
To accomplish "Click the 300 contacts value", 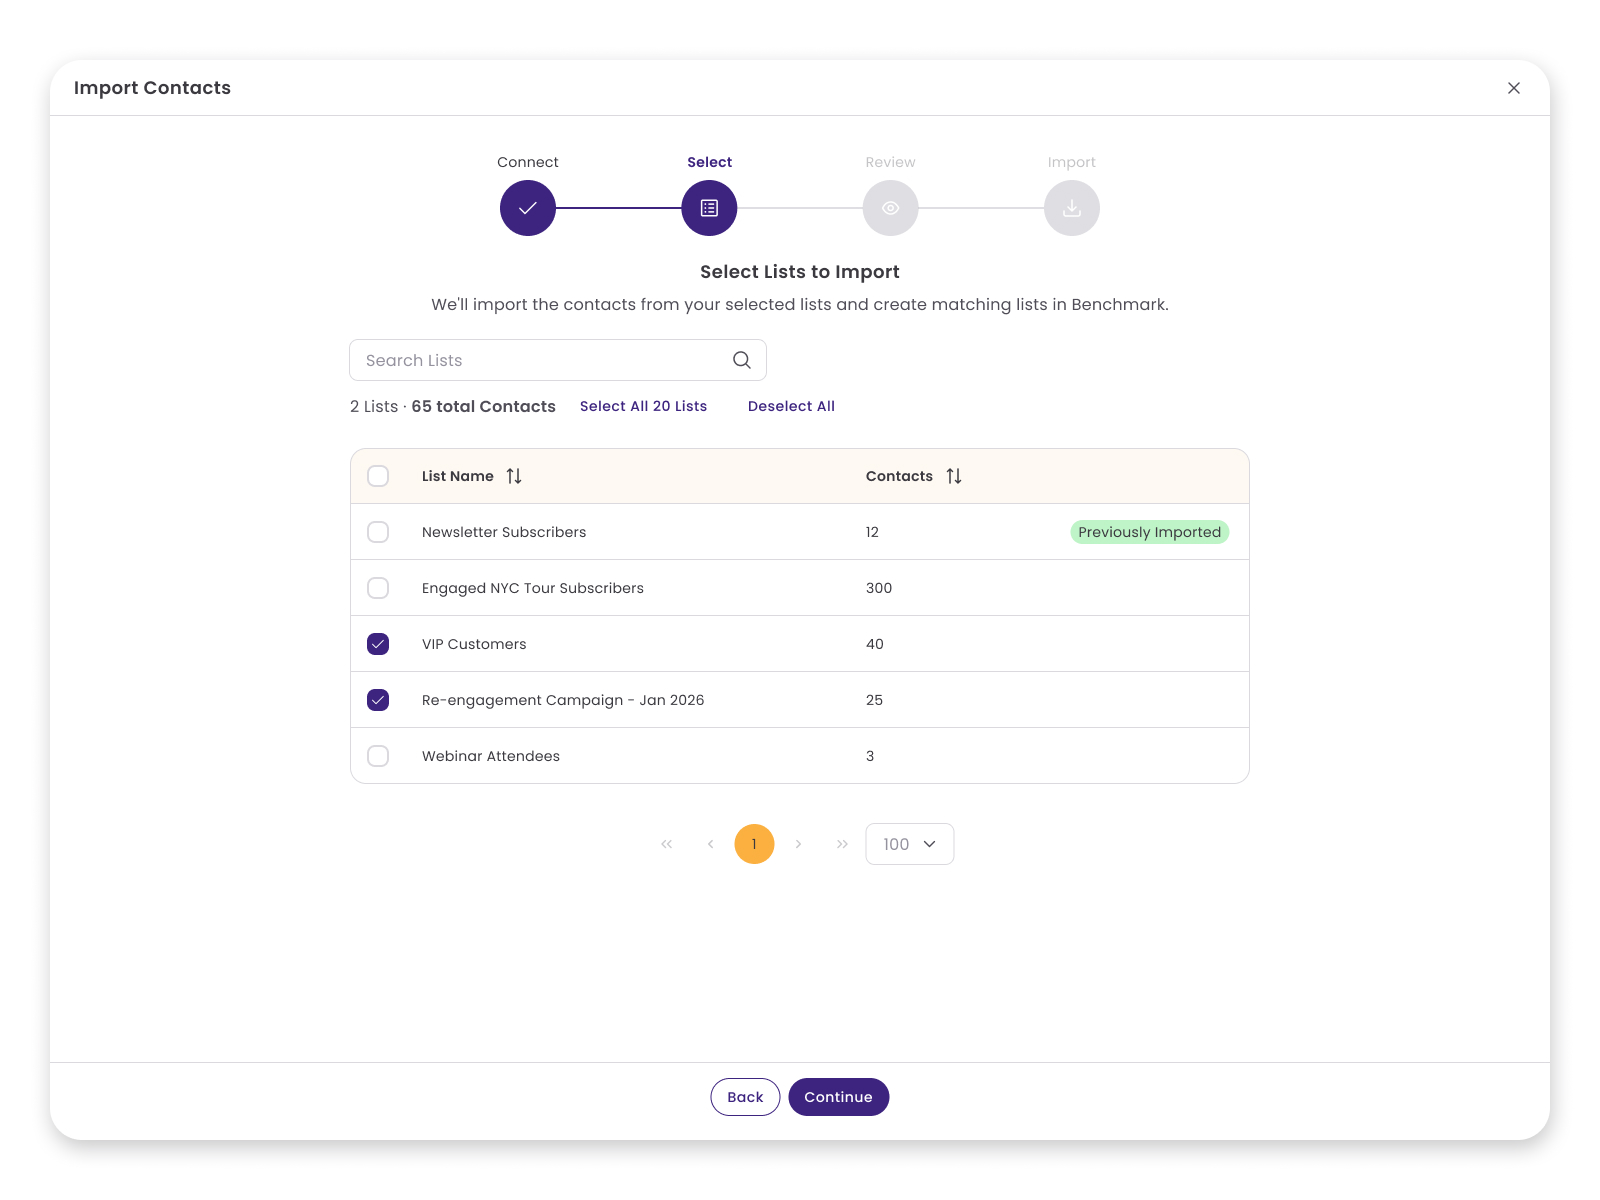I will [879, 588].
